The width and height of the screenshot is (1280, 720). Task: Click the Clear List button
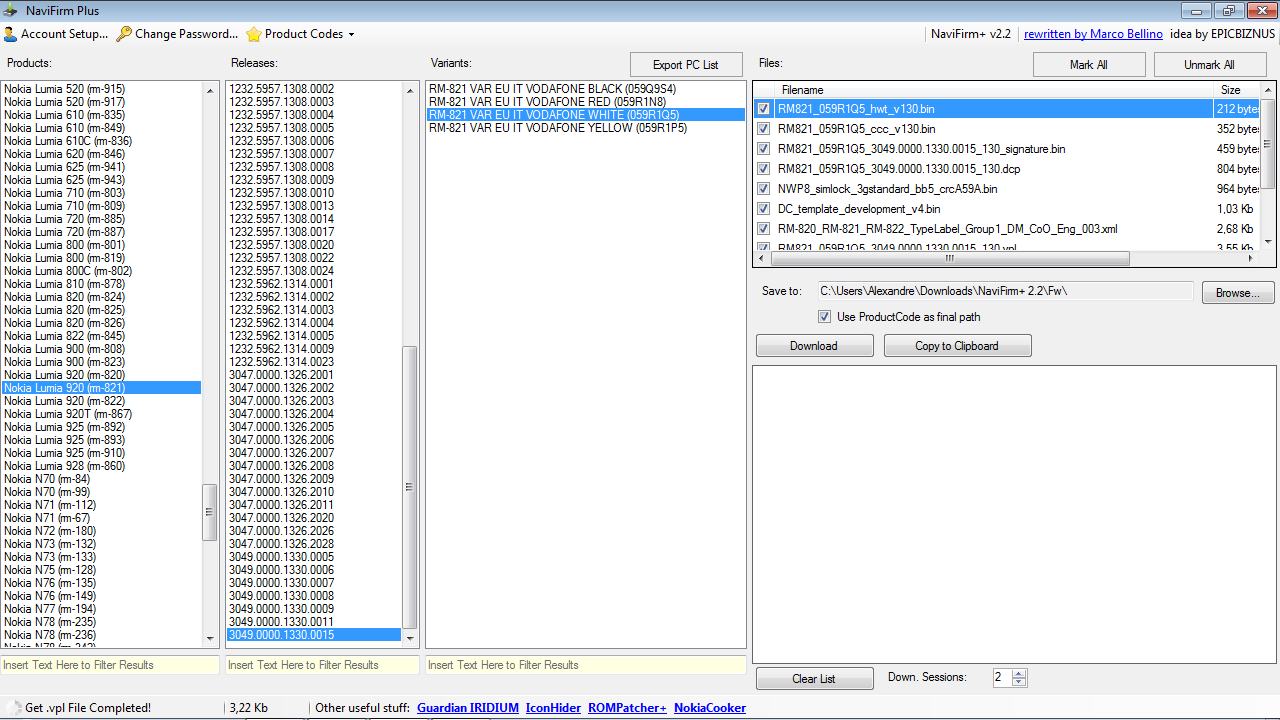pyautogui.click(x=814, y=679)
